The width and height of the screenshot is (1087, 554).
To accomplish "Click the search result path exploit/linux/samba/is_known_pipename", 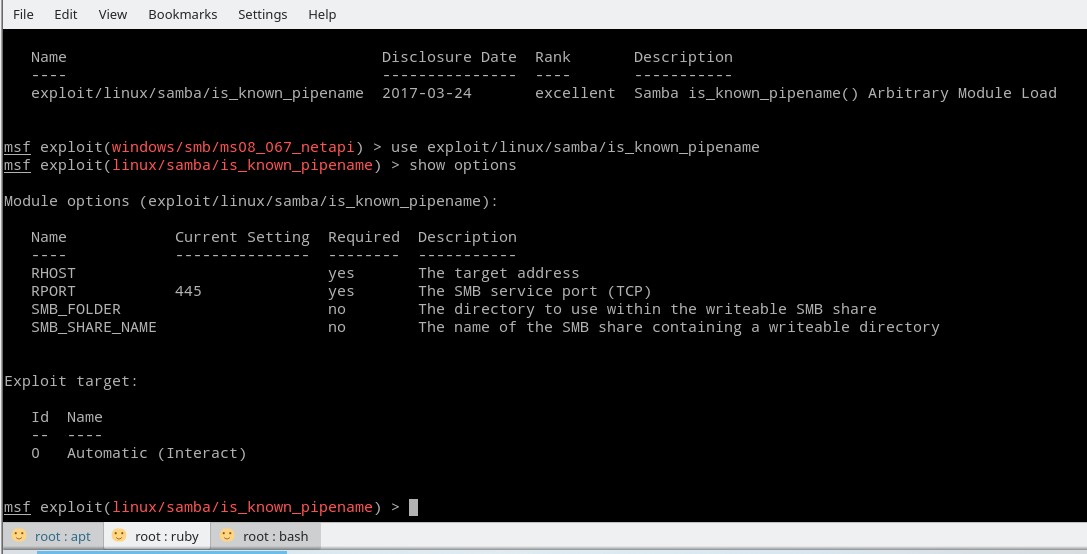I will tap(197, 93).
